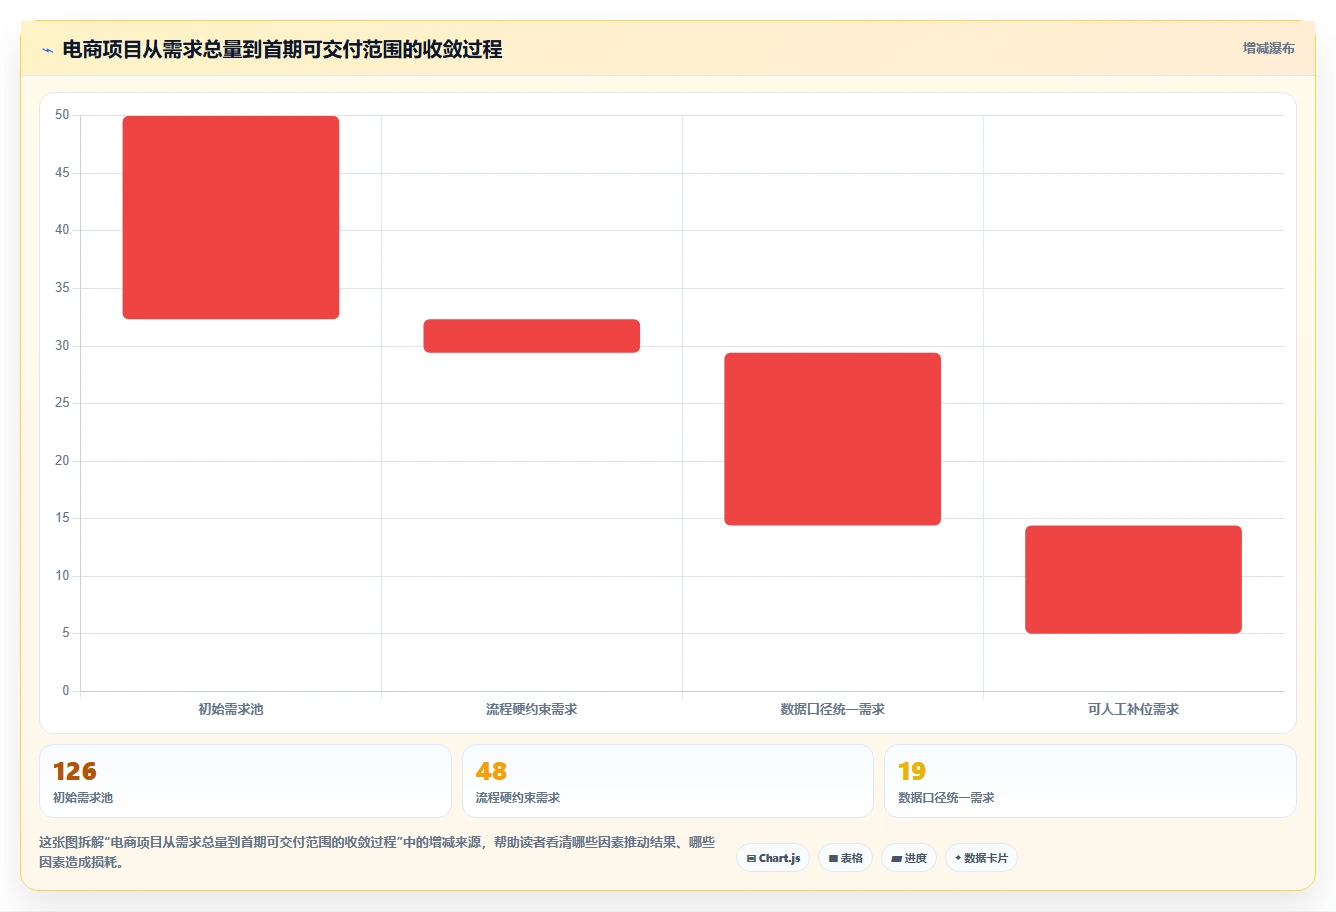Click the 48 流程硬约束需求 data card
The width and height of the screenshot is (1336, 912).
point(668,781)
